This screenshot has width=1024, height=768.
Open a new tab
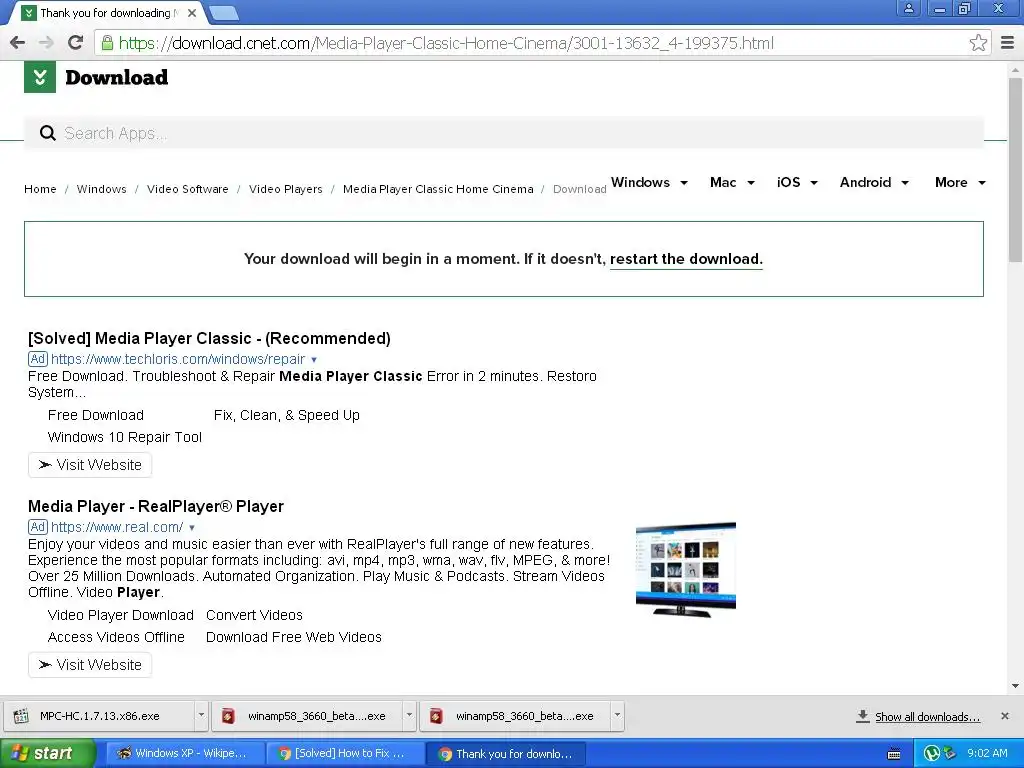pyautogui.click(x=225, y=12)
